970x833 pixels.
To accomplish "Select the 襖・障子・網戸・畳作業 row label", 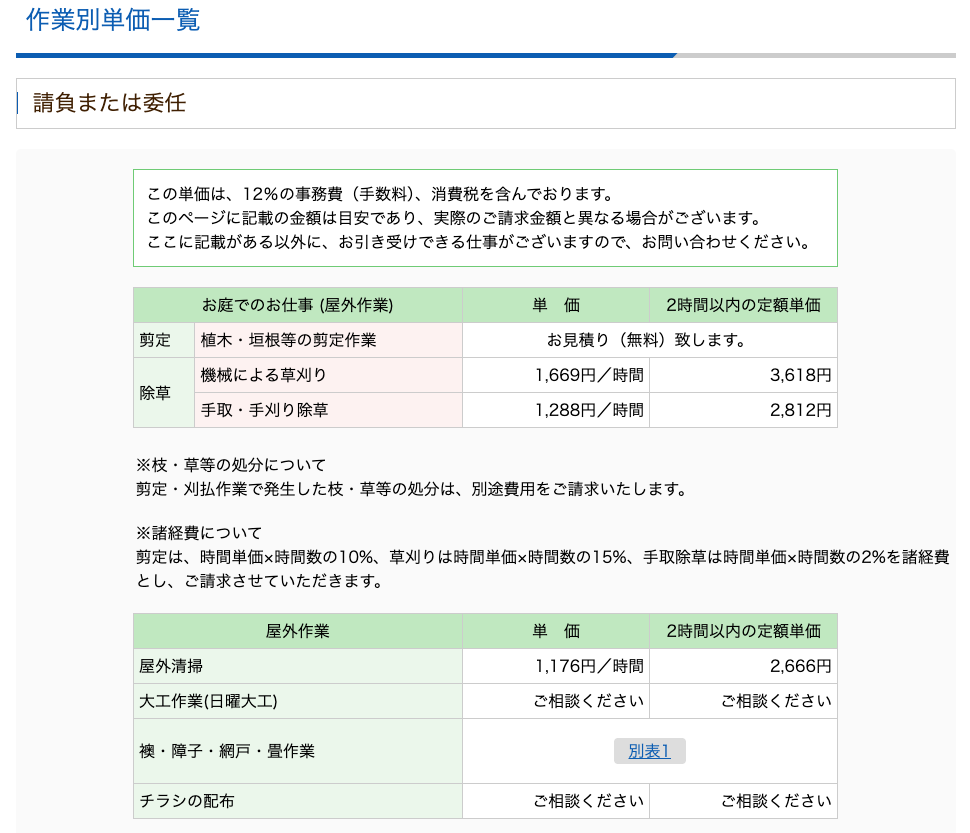I will [227, 751].
